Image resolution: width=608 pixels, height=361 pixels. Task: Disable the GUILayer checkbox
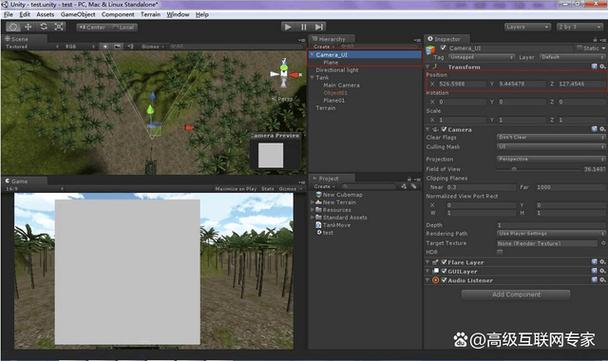[444, 271]
